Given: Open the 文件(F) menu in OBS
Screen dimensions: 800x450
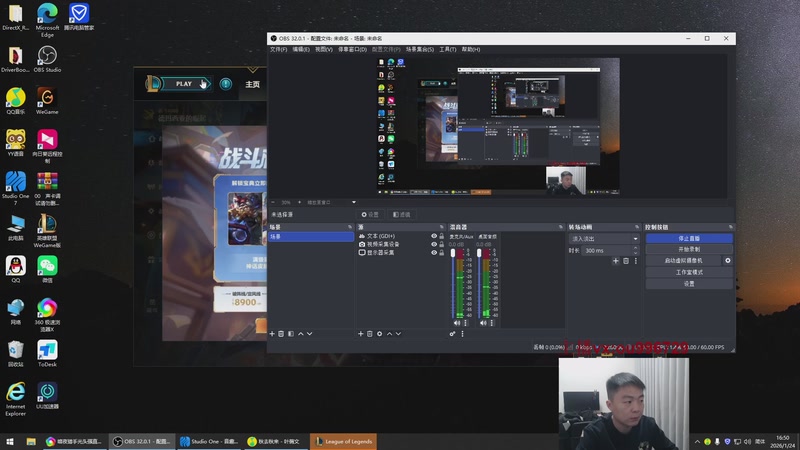Looking at the screenshot, I should (279, 49).
